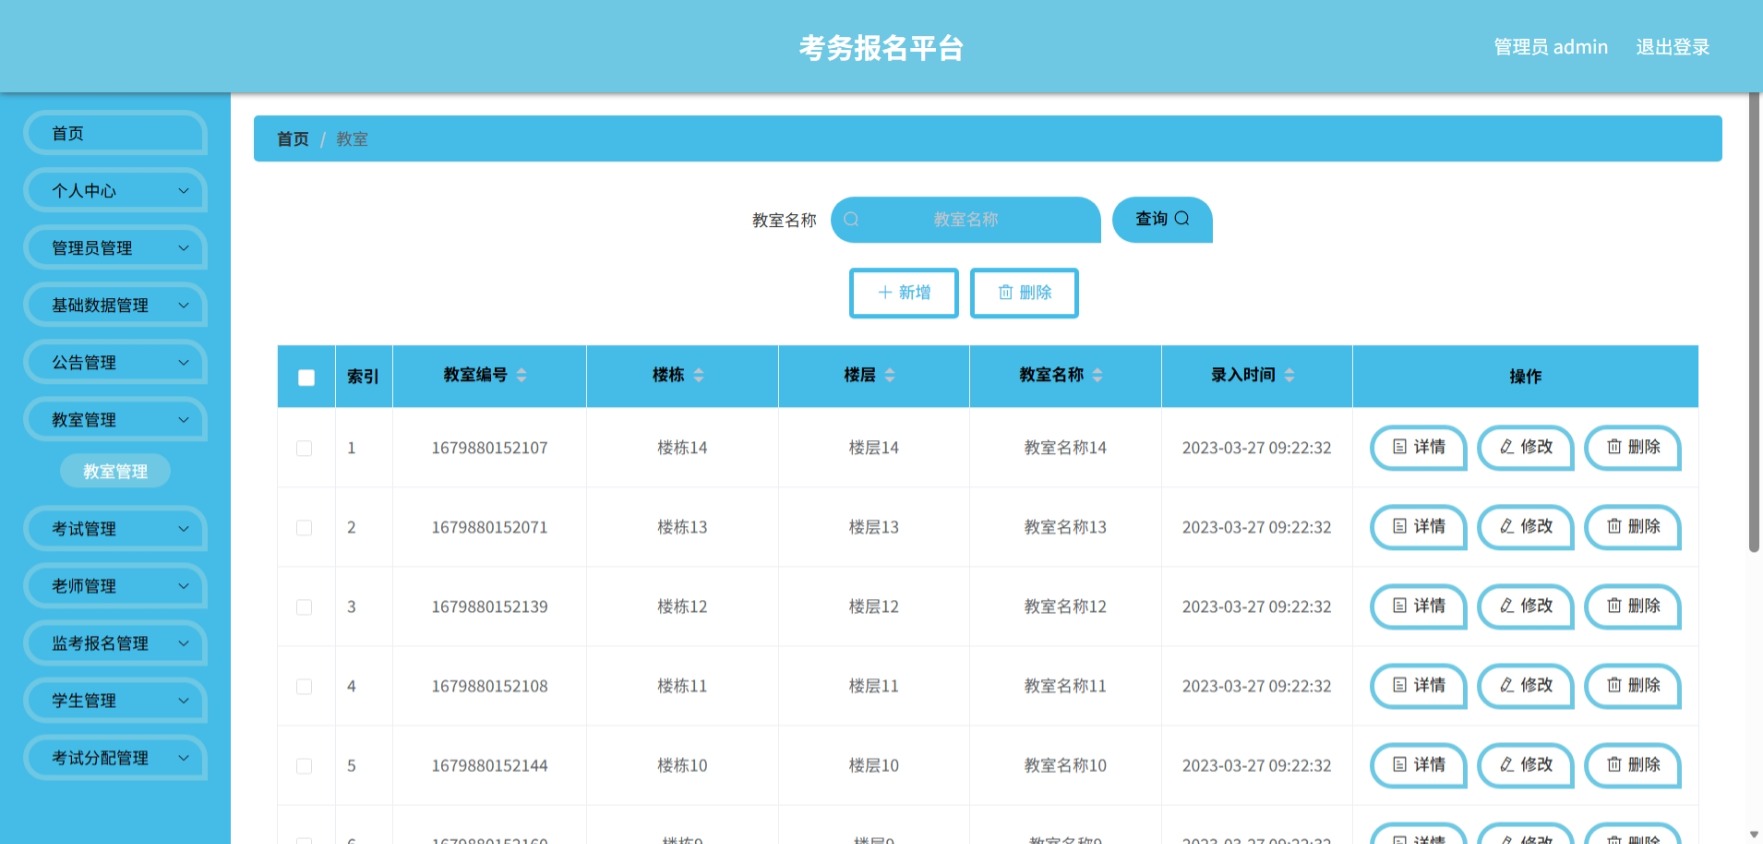
Task: Click the 教室名称12 cell
Action: point(1065,607)
